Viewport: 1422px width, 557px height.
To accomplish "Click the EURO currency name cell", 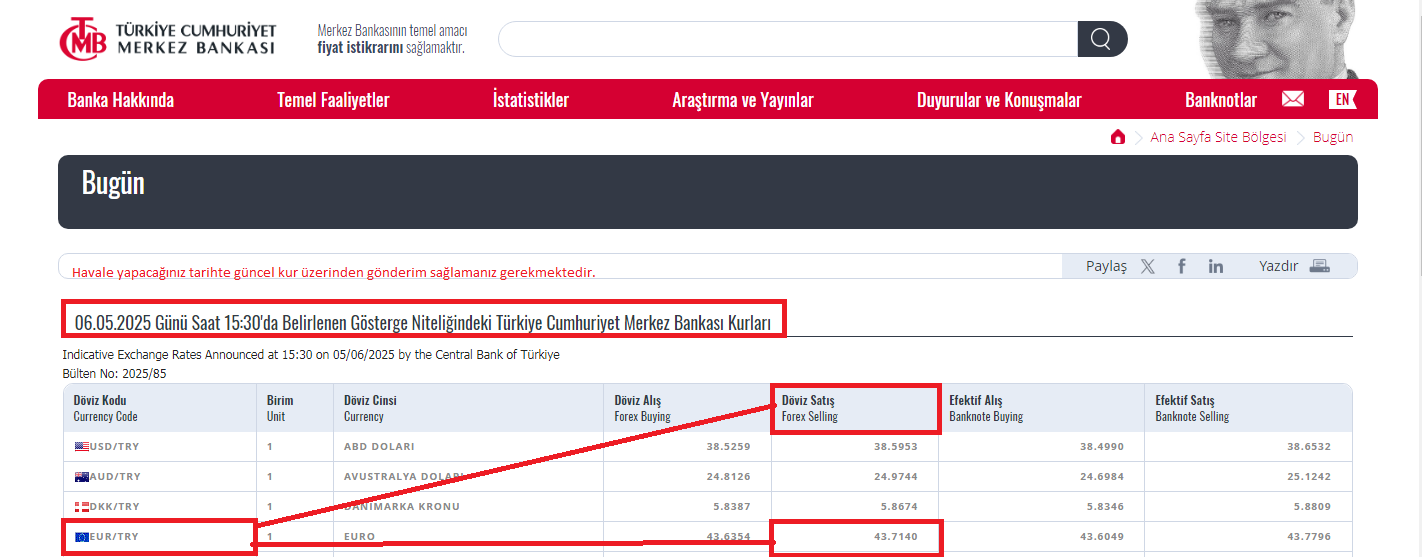I will click(x=359, y=537).
